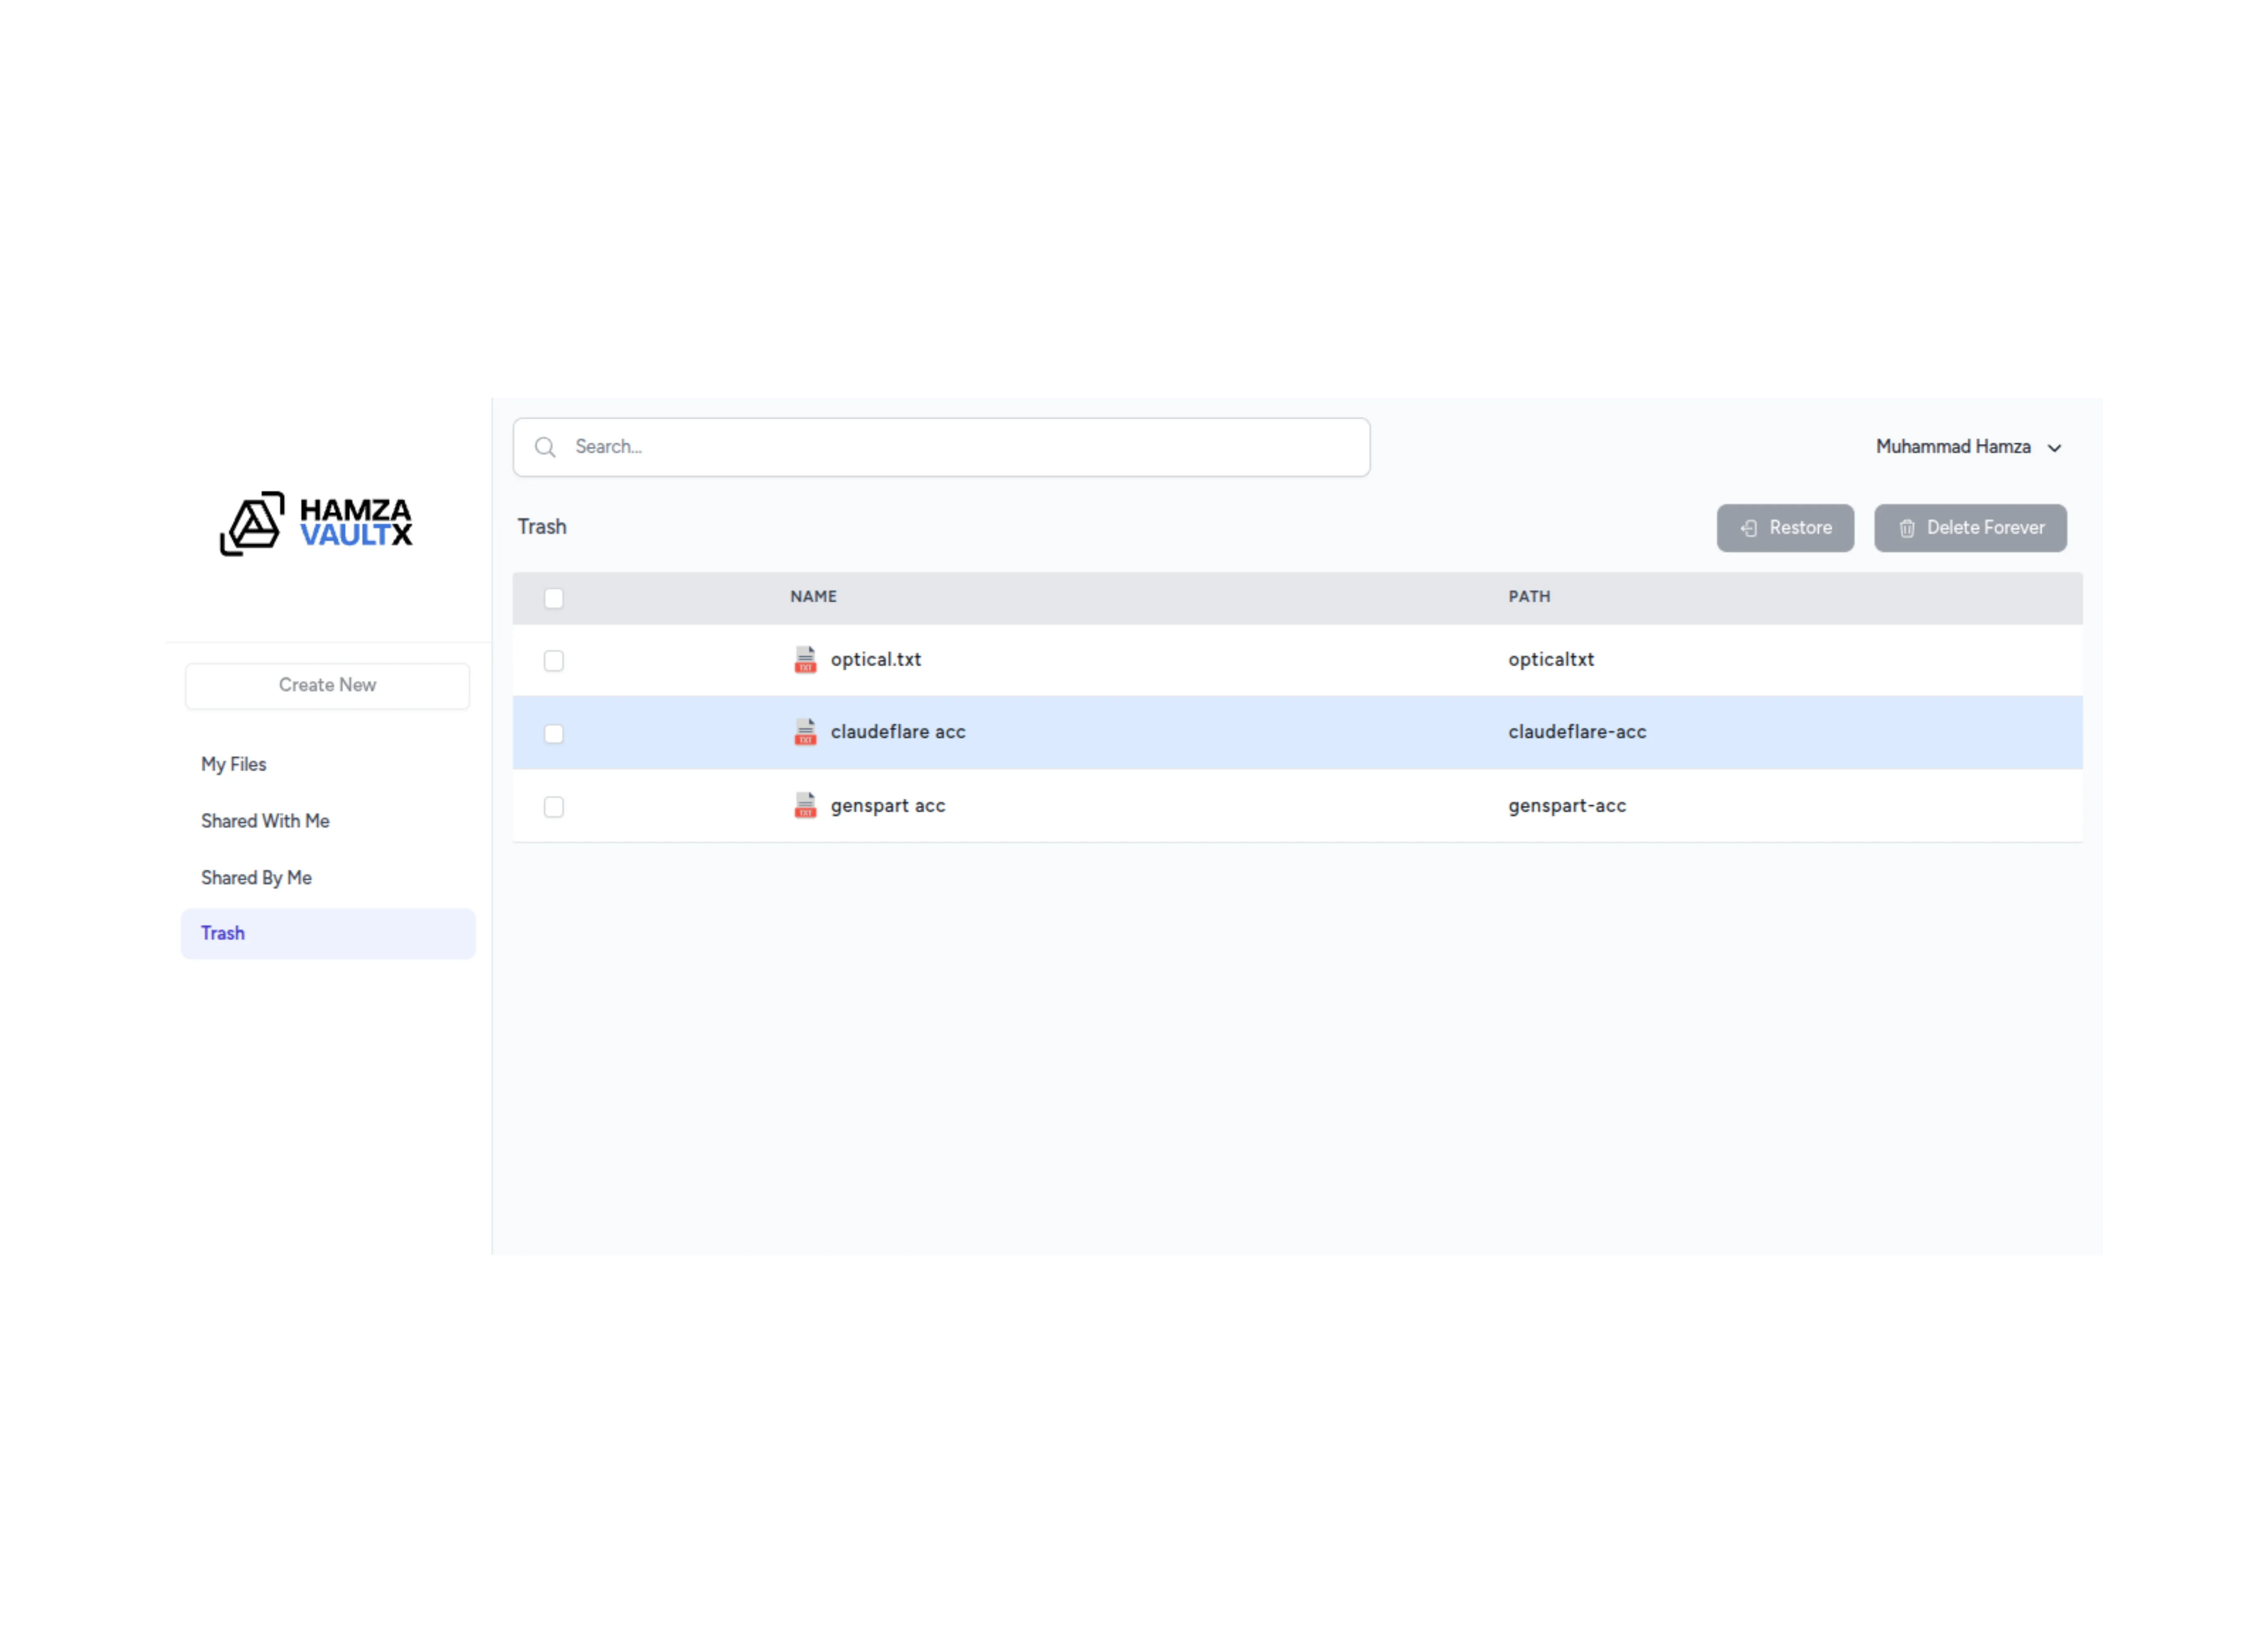Expand the Muhammad Hamza account chevron
This screenshot has width=2268, height=1652.
[x=2055, y=448]
